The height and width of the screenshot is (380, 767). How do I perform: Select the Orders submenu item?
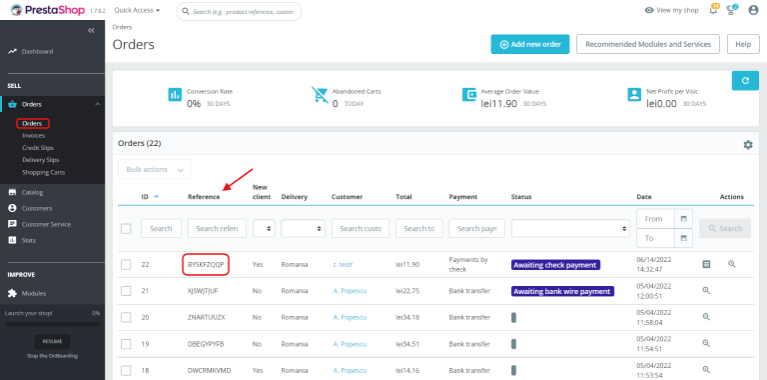point(32,123)
